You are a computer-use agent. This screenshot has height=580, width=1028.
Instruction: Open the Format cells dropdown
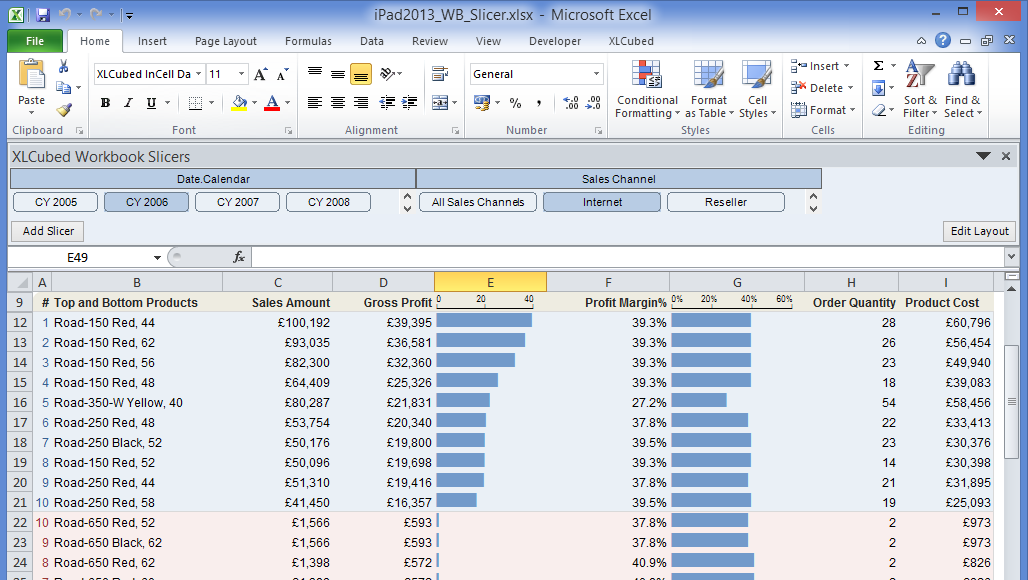852,110
